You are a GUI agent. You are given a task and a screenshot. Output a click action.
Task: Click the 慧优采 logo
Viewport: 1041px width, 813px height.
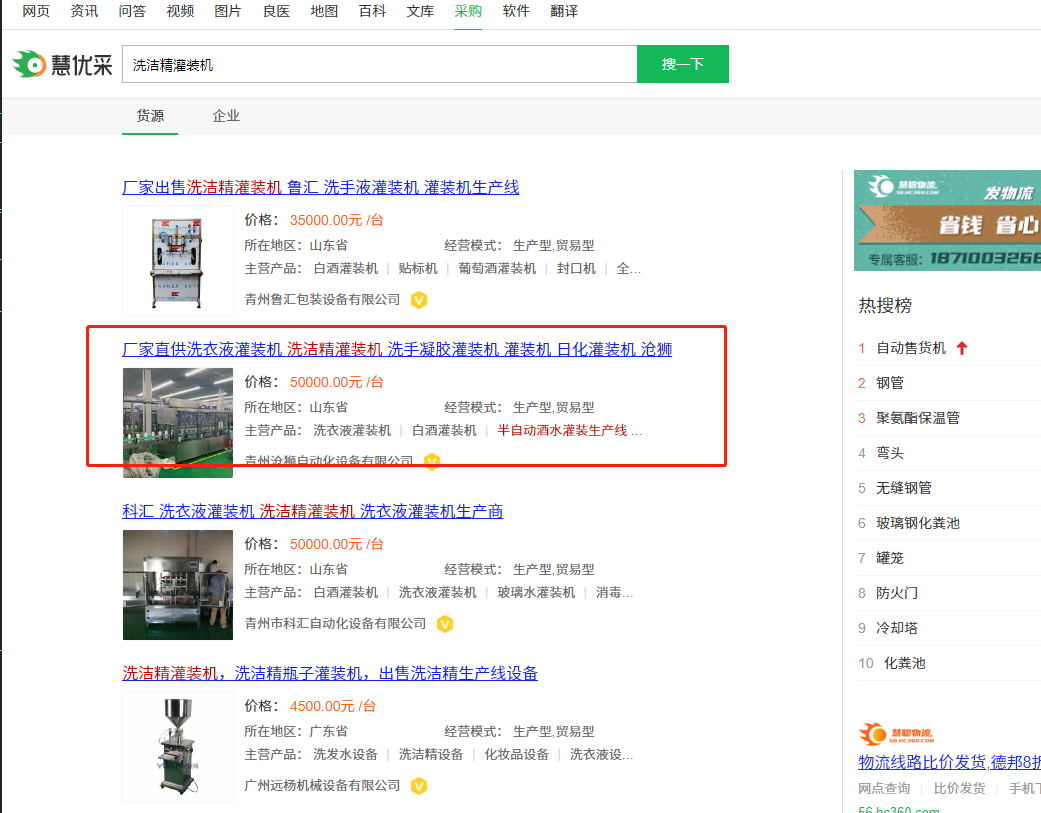click(62, 64)
